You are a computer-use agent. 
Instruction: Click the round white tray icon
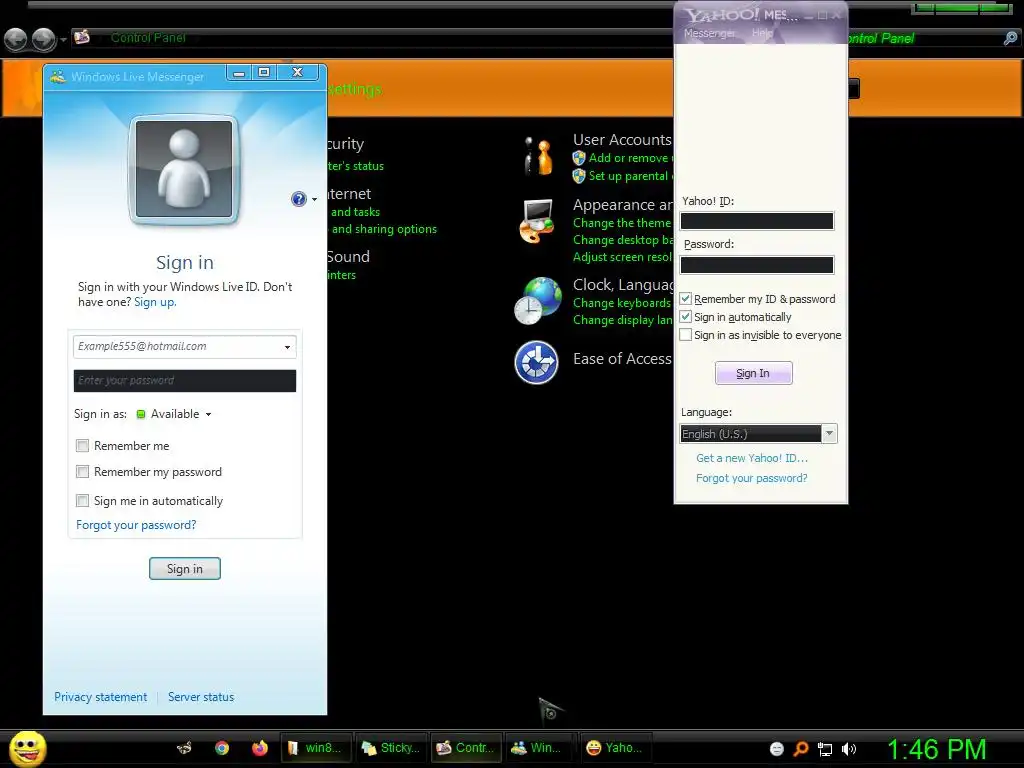pos(776,749)
